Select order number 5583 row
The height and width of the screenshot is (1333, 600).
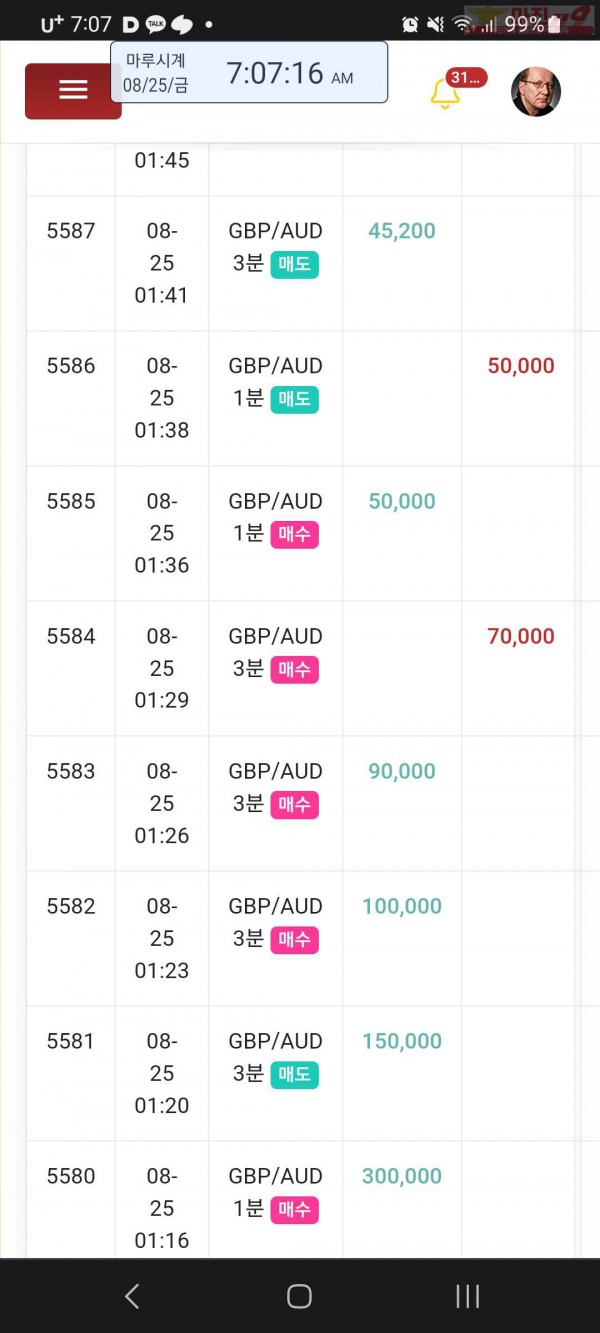(x=300, y=803)
